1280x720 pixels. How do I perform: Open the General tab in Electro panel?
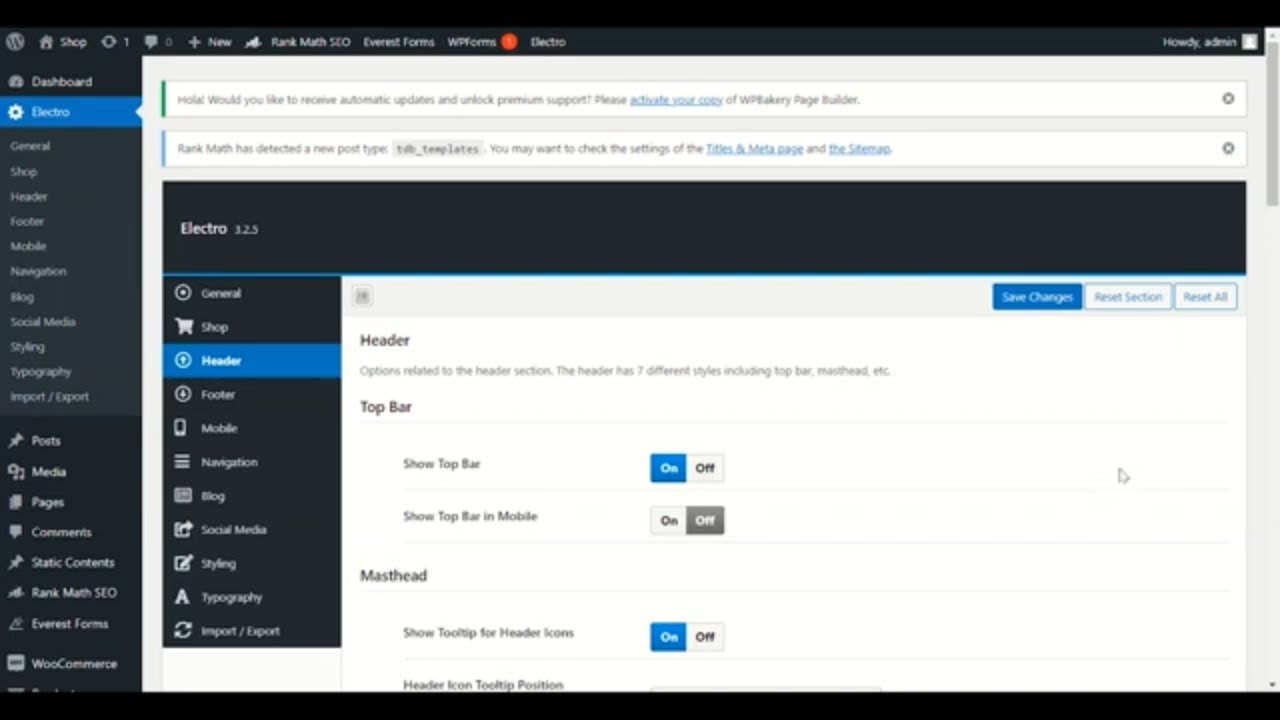click(252, 293)
